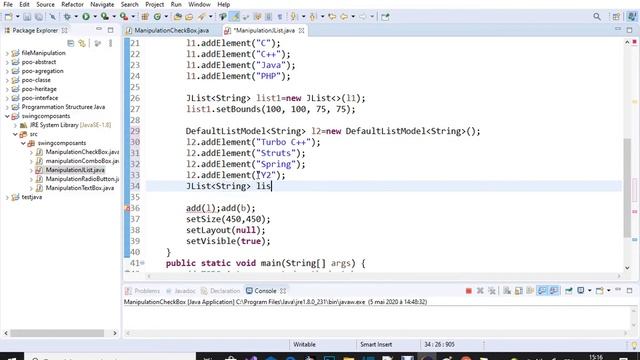This screenshot has width=640, height=360.
Task: Open the Window menu
Action: (x=199, y=4)
